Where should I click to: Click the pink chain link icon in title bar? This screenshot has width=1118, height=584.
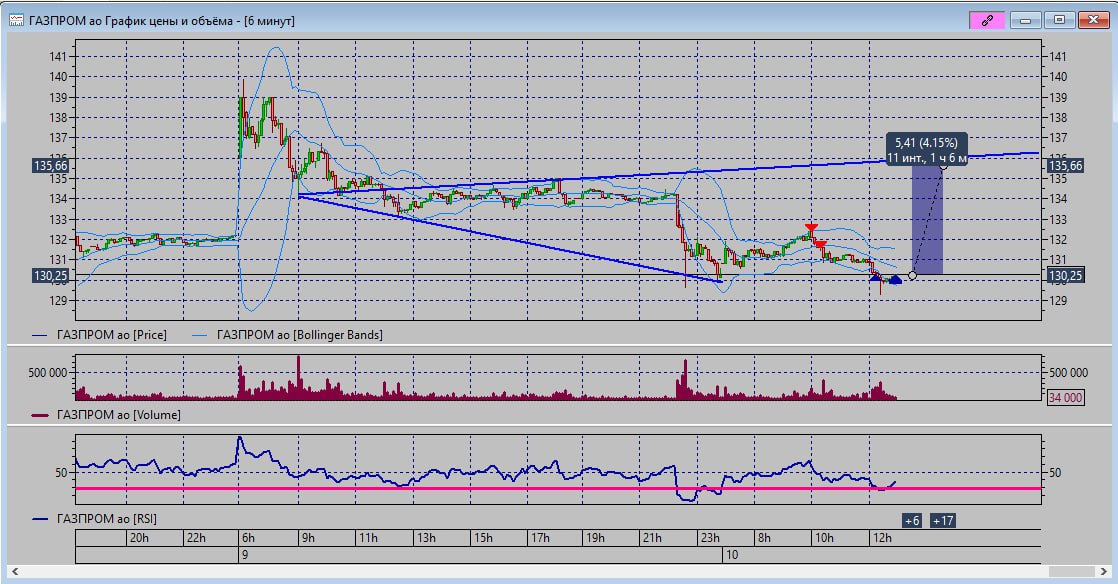(986, 19)
